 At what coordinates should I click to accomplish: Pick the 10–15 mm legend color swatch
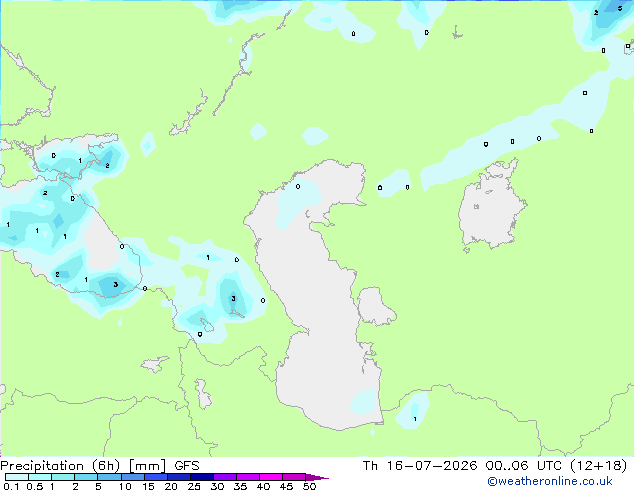pos(133,477)
